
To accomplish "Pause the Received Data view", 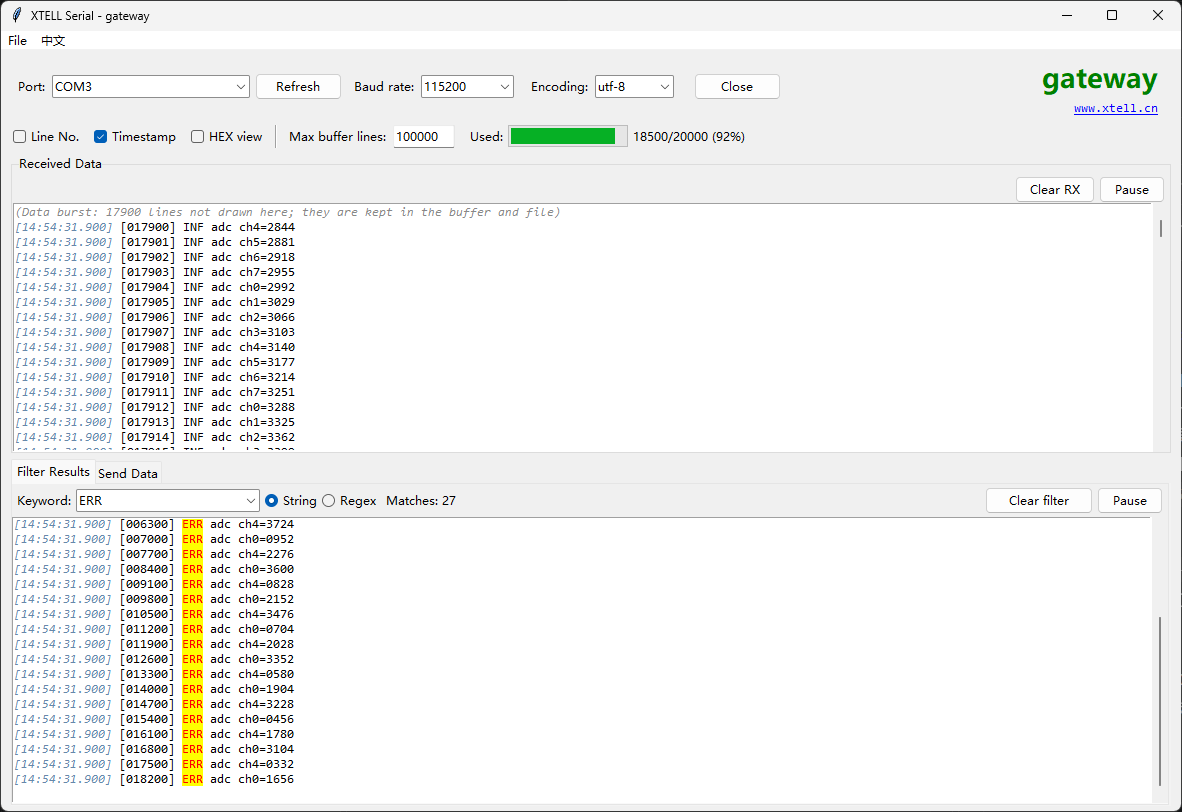I will coord(1131,190).
